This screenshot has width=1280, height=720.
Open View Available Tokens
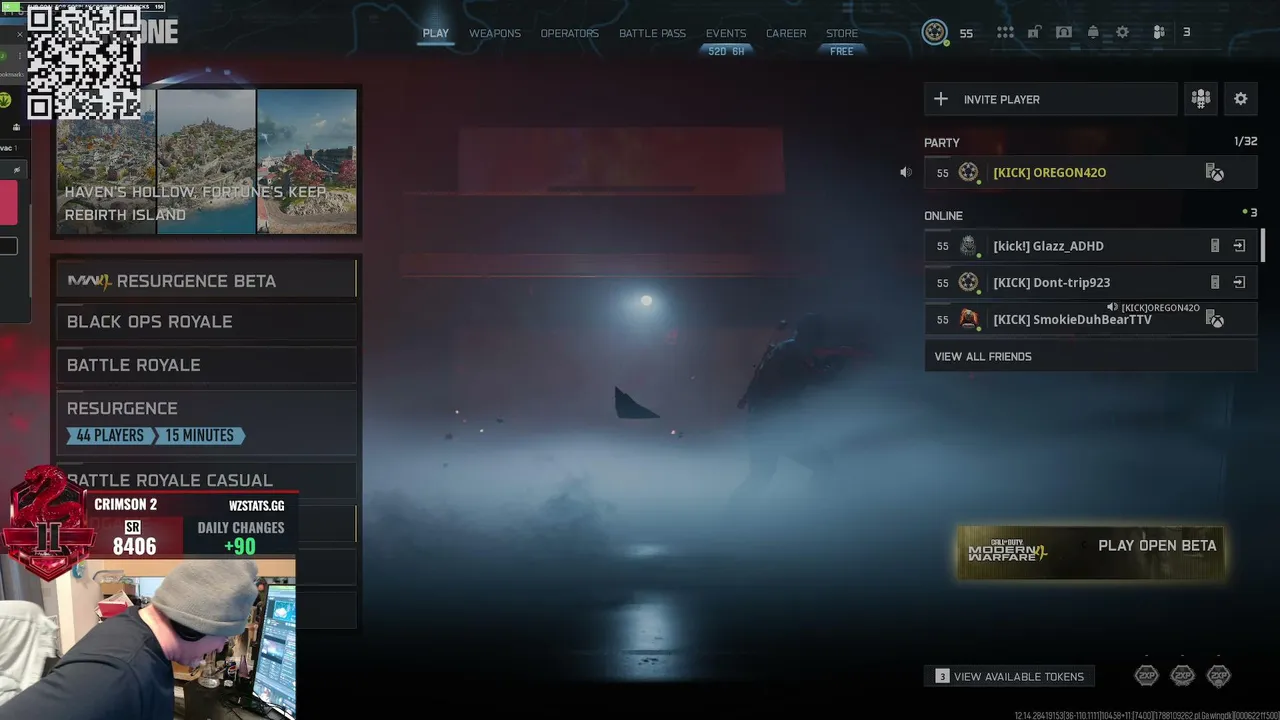1009,676
